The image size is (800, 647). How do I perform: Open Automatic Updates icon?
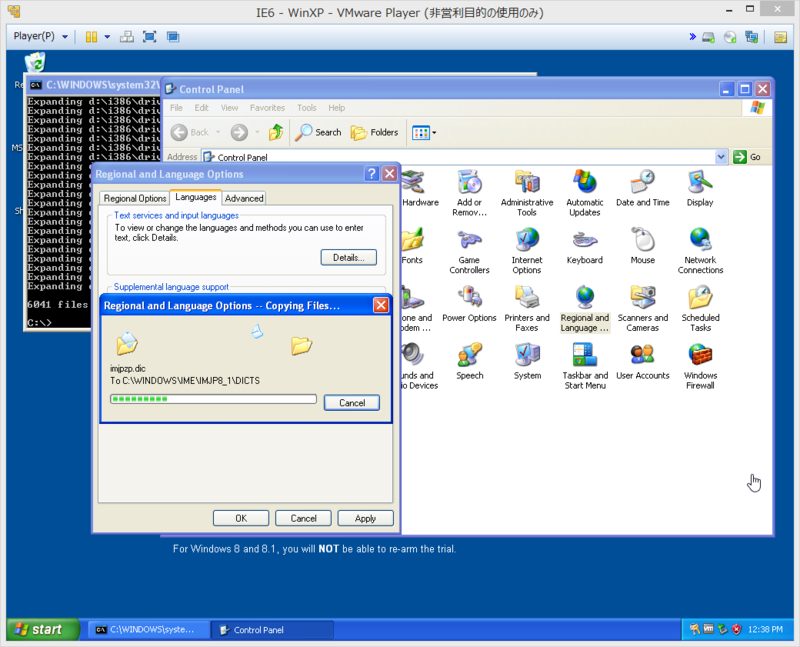click(x=585, y=192)
